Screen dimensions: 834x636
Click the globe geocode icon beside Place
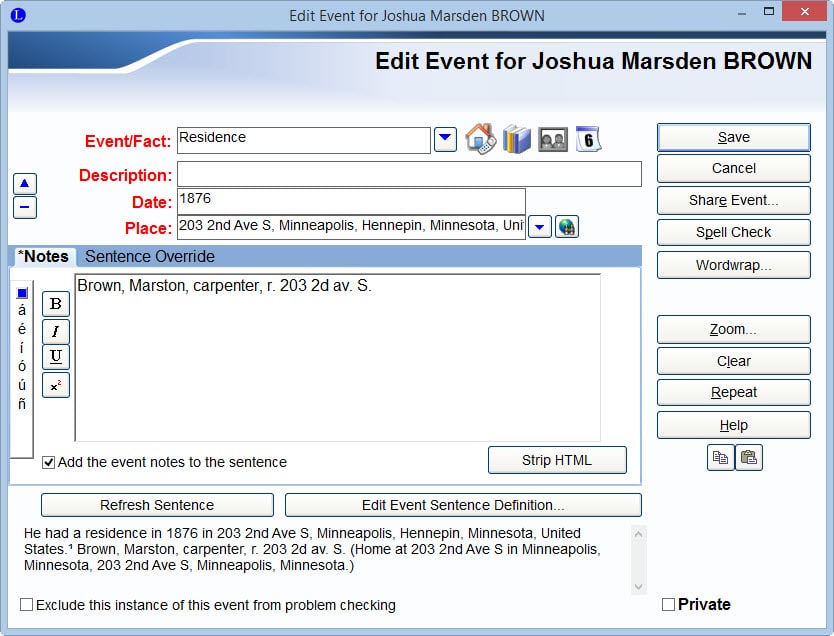[566, 227]
